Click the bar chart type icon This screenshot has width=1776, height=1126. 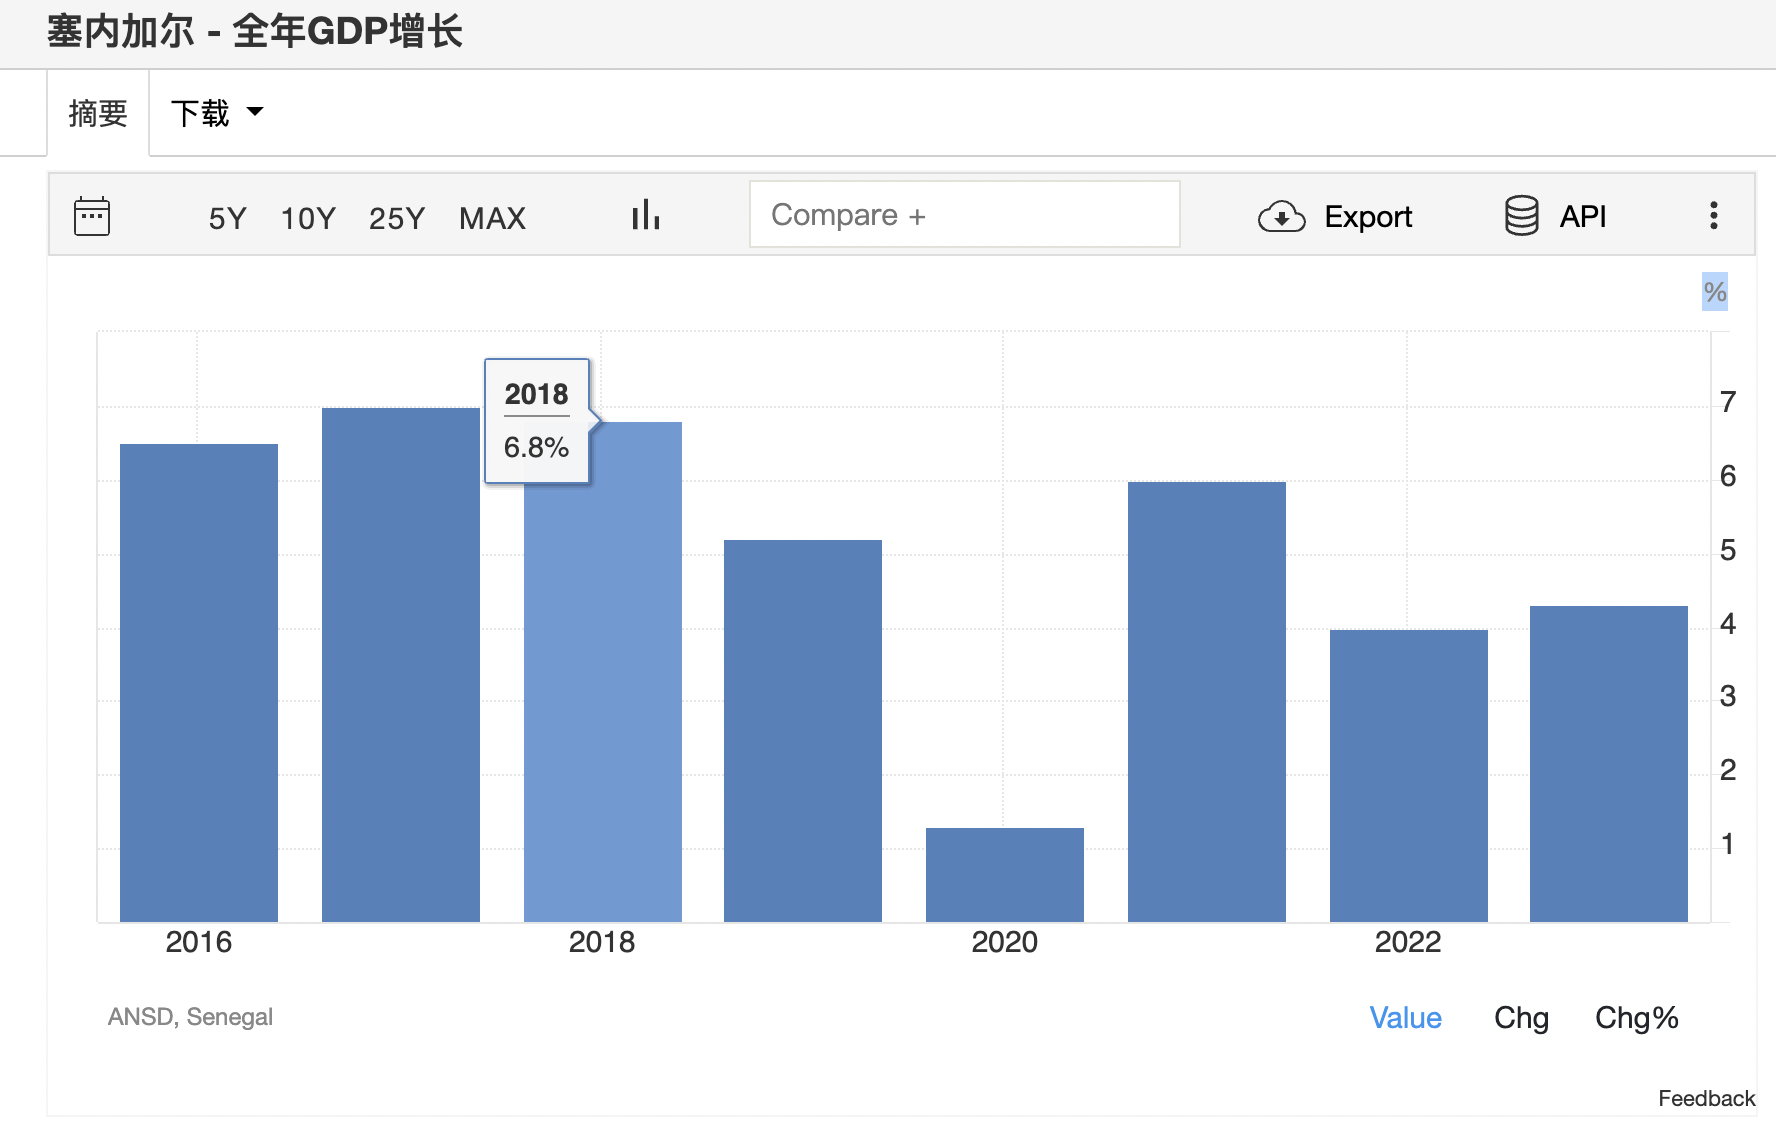point(645,216)
